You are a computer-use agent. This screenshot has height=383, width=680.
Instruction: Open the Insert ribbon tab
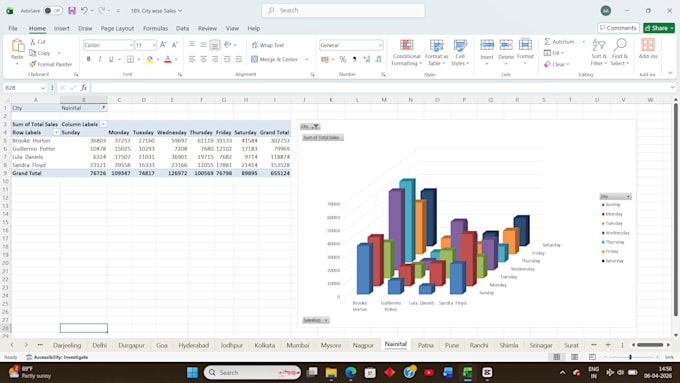point(62,28)
